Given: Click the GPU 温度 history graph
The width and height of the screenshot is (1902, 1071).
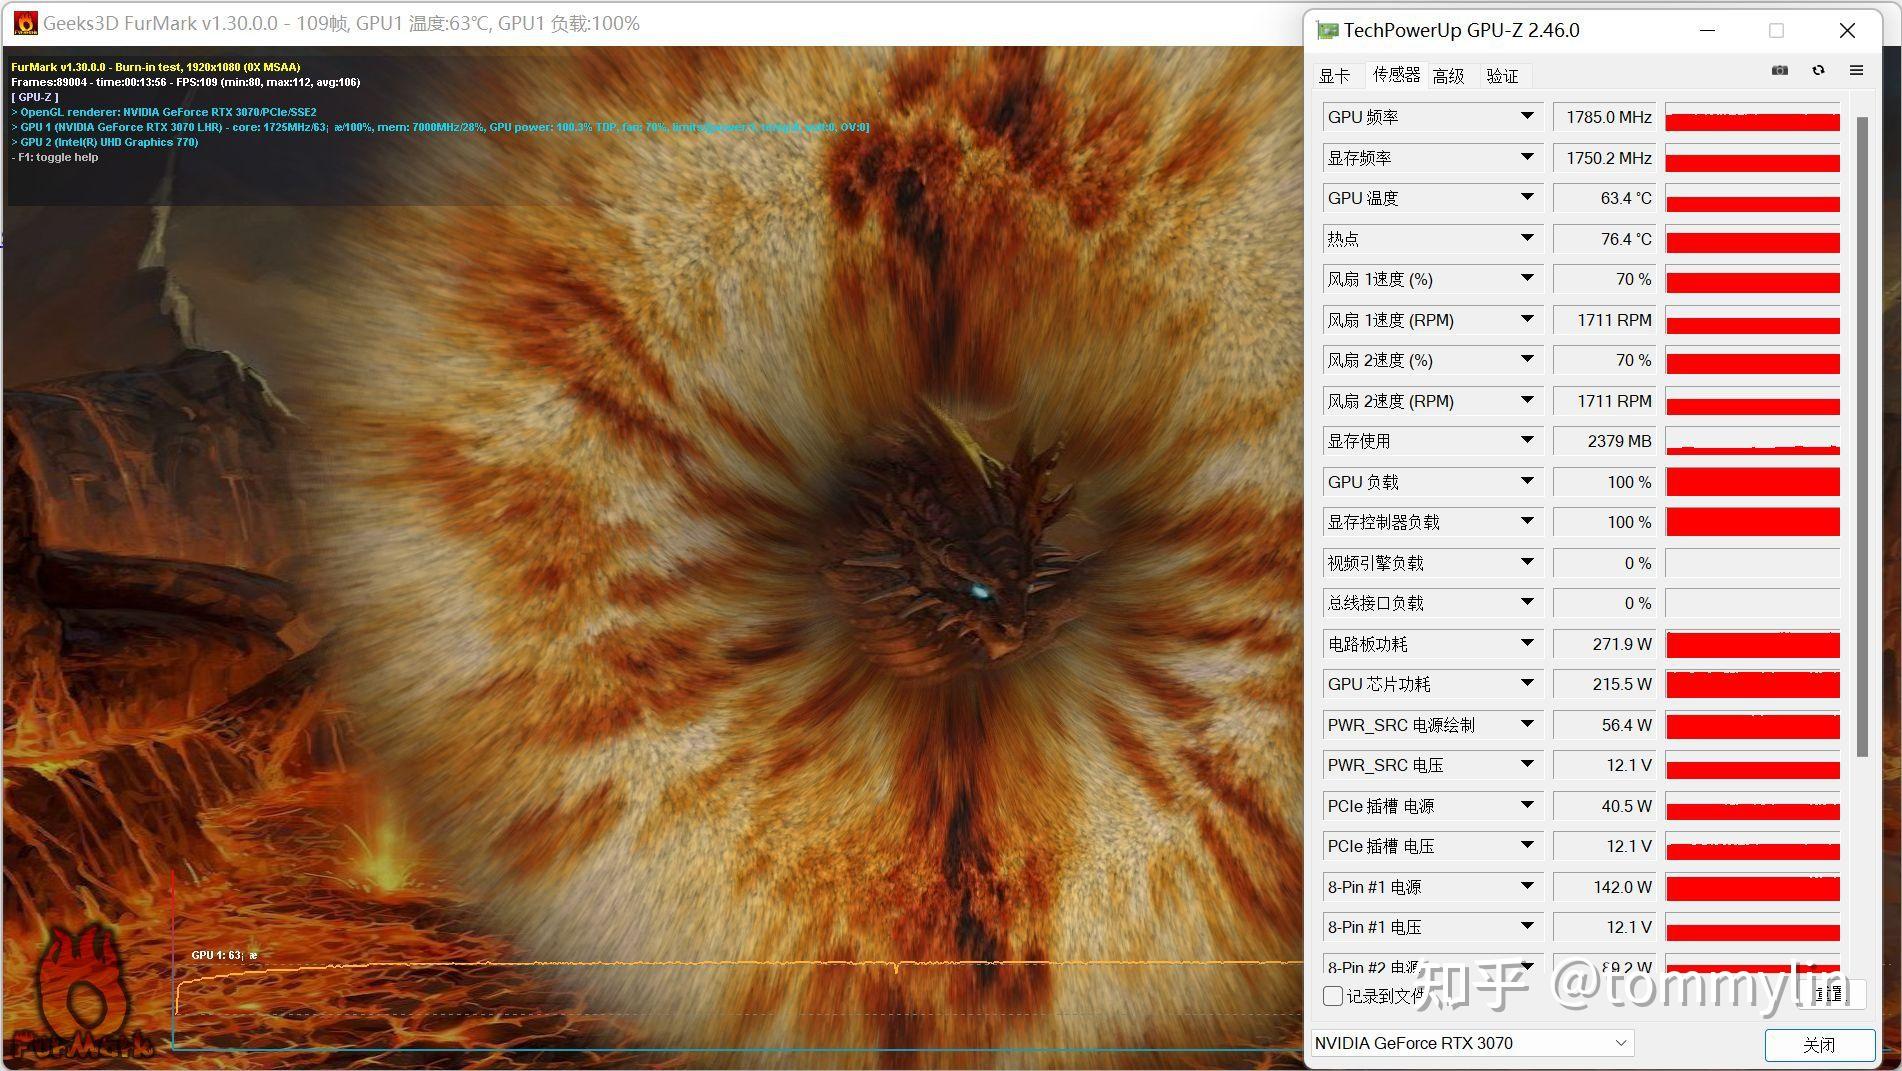Looking at the screenshot, I should (x=1752, y=198).
